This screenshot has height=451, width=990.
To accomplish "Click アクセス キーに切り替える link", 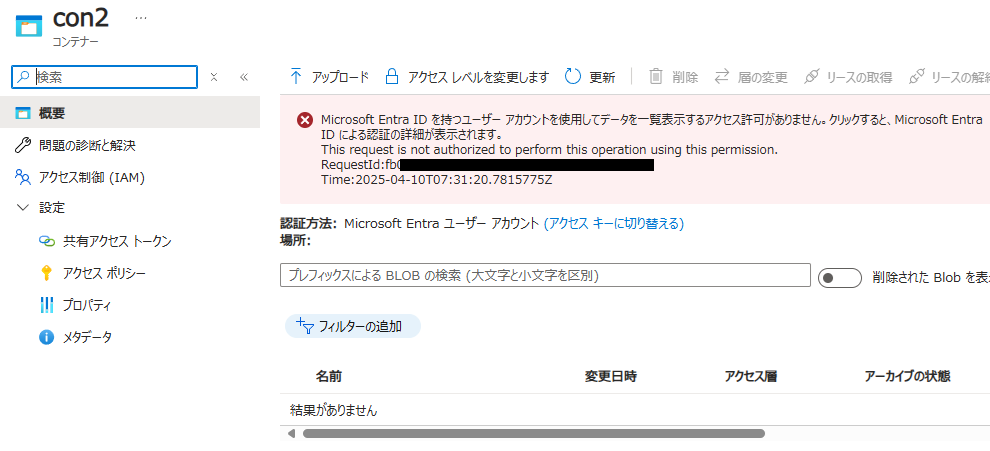I will (x=614, y=223).
